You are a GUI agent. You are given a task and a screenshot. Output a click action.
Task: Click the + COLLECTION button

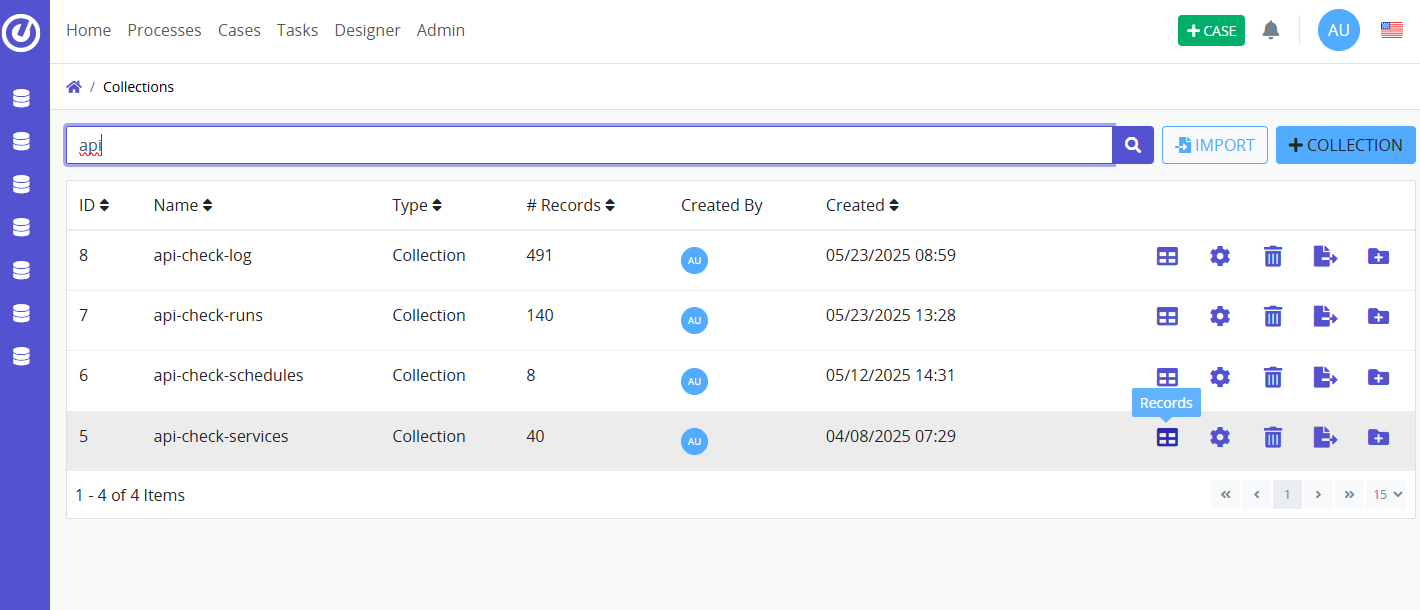[1345, 145]
